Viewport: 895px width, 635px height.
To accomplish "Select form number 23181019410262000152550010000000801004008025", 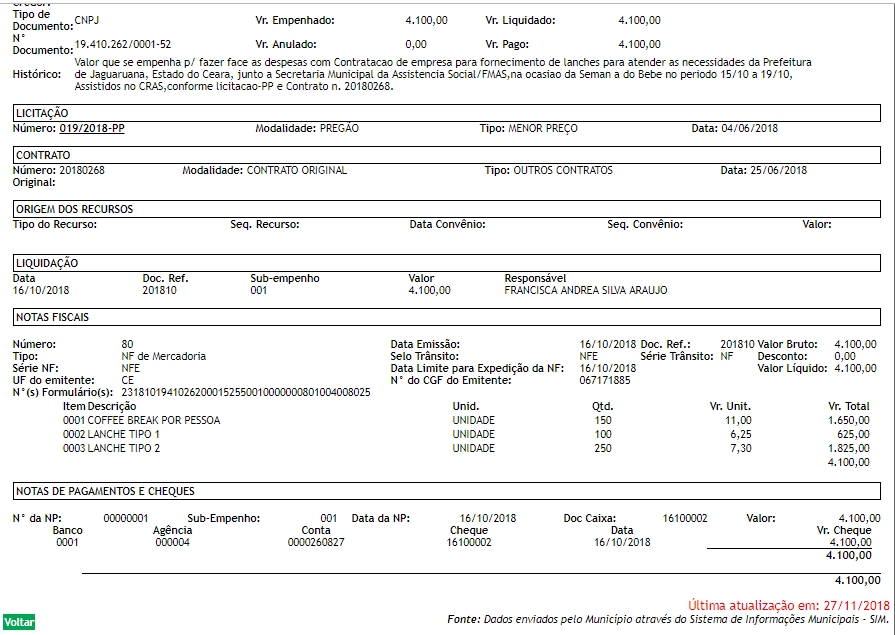I will pyautogui.click(x=246, y=392).
